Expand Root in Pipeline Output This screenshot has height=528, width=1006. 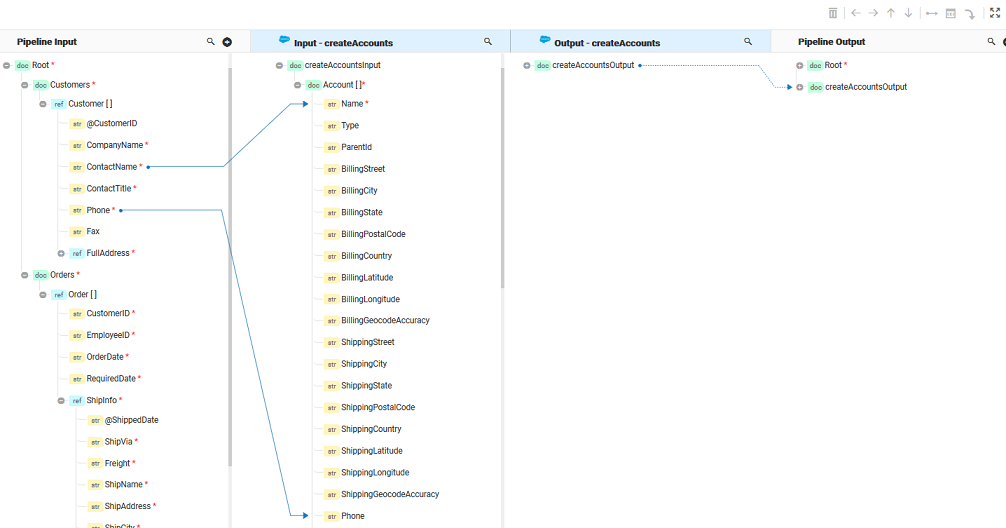[x=799, y=65]
